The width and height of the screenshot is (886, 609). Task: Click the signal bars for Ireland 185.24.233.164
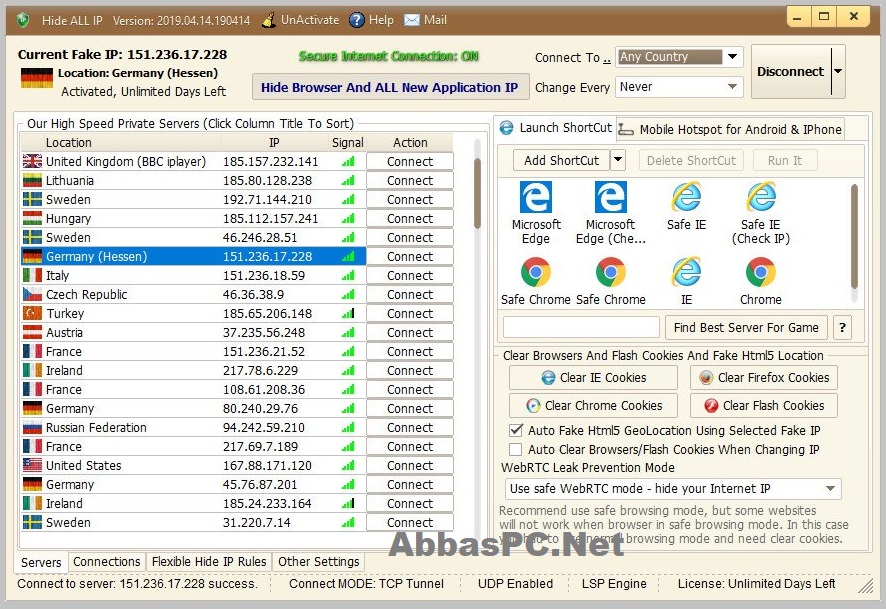coord(348,503)
